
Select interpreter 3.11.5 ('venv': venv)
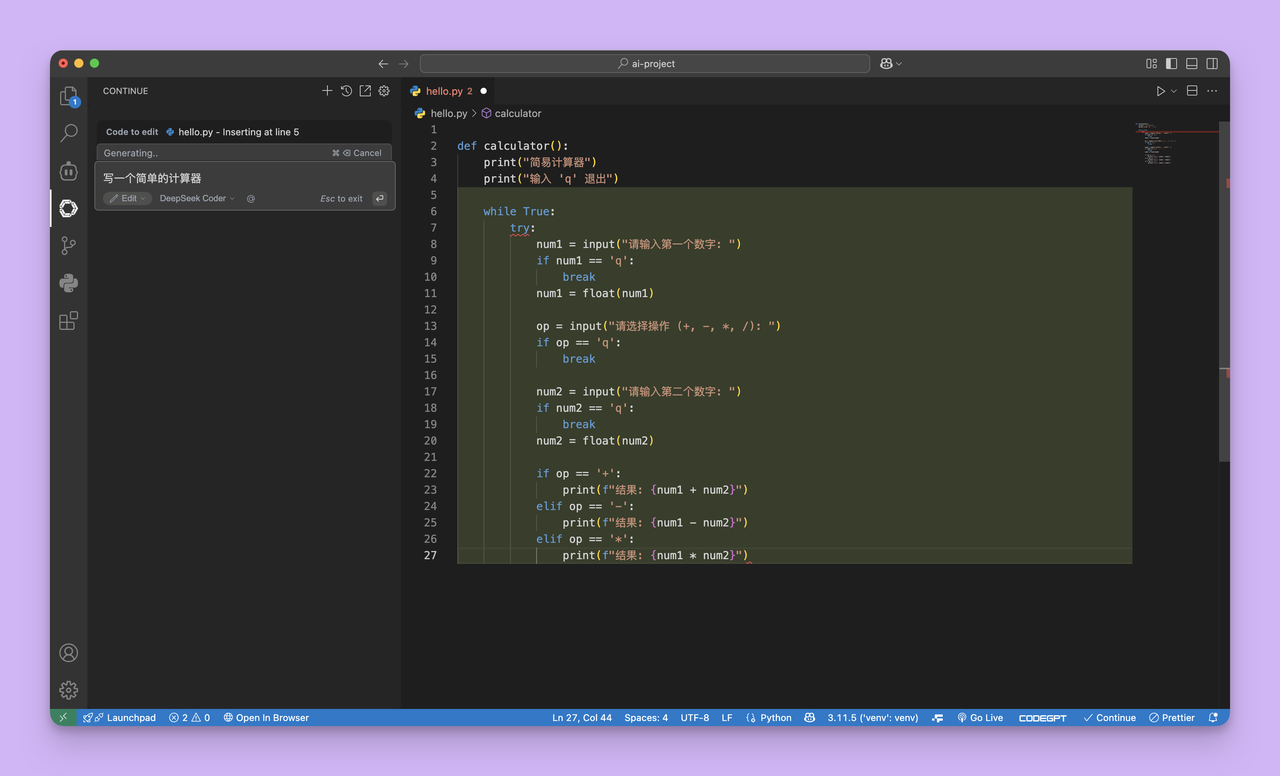(873, 718)
